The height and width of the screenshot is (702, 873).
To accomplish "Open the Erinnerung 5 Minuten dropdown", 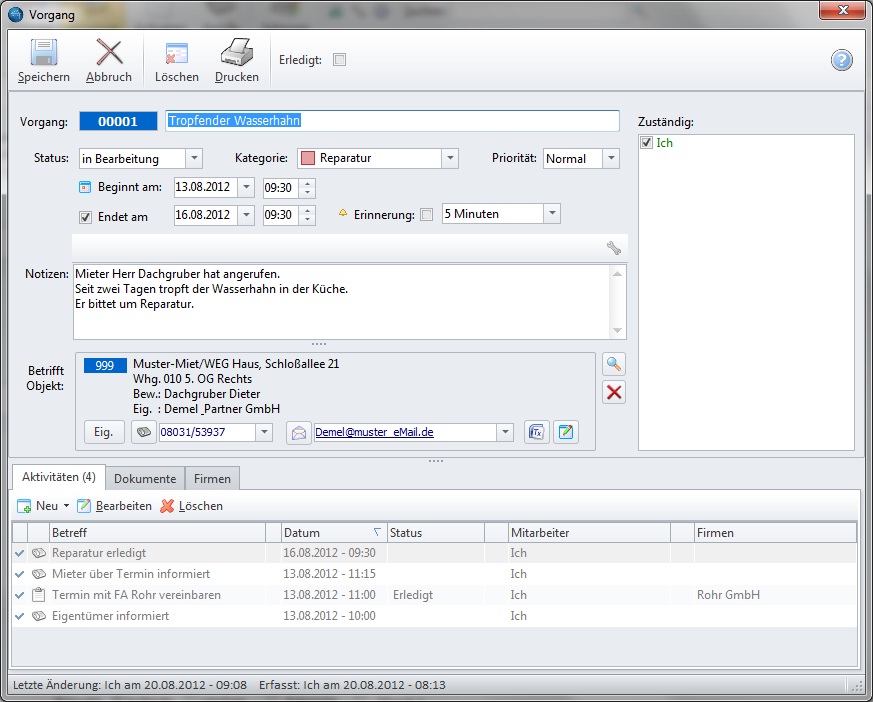I will click(552, 213).
